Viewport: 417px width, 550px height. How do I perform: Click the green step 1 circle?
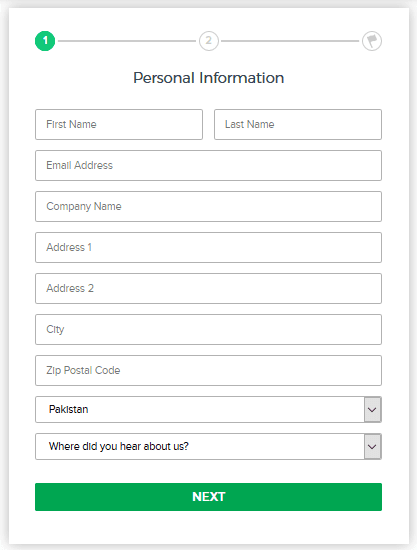tap(45, 41)
